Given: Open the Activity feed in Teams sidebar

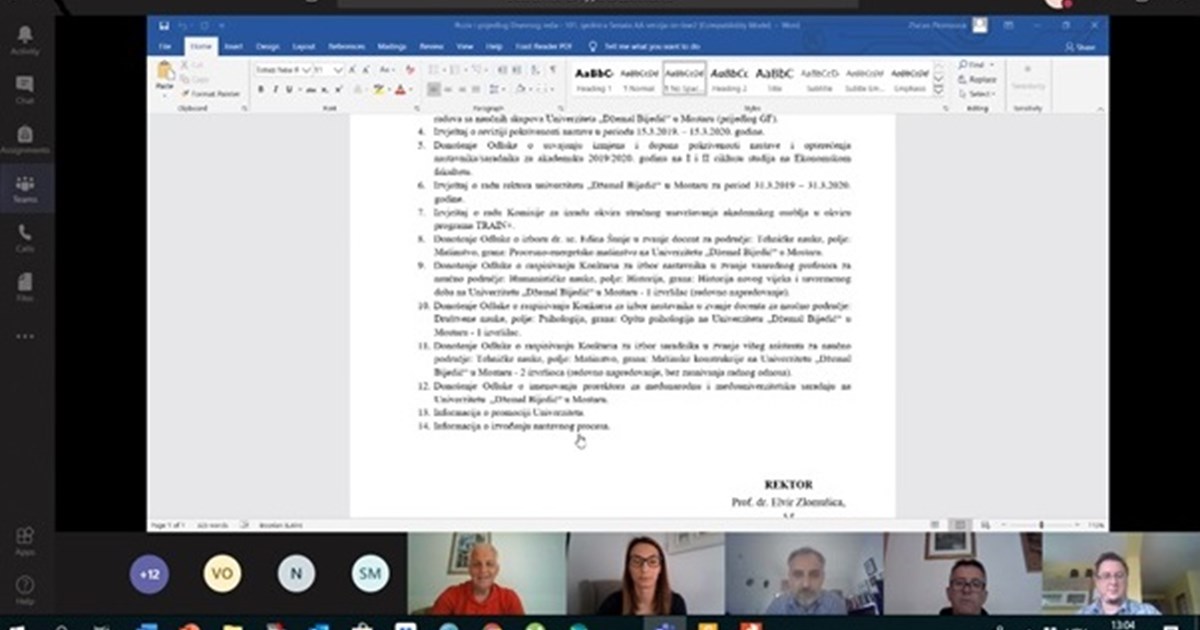Looking at the screenshot, I should pos(25,38).
